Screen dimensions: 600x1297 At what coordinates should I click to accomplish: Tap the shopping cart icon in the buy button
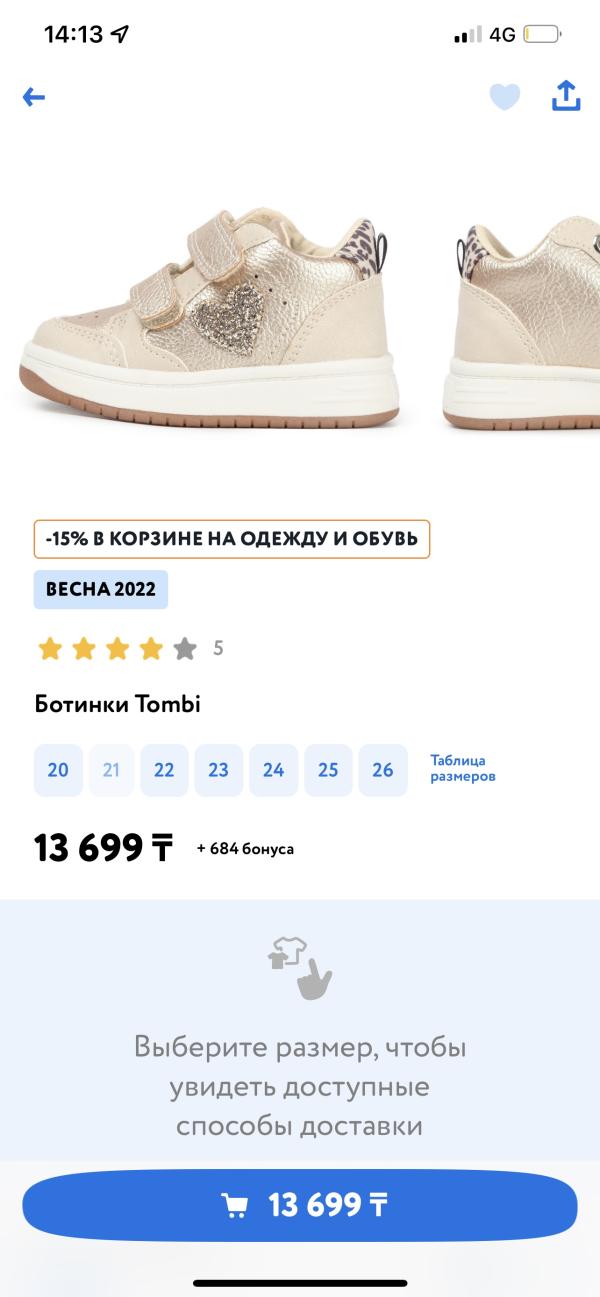pos(235,1205)
